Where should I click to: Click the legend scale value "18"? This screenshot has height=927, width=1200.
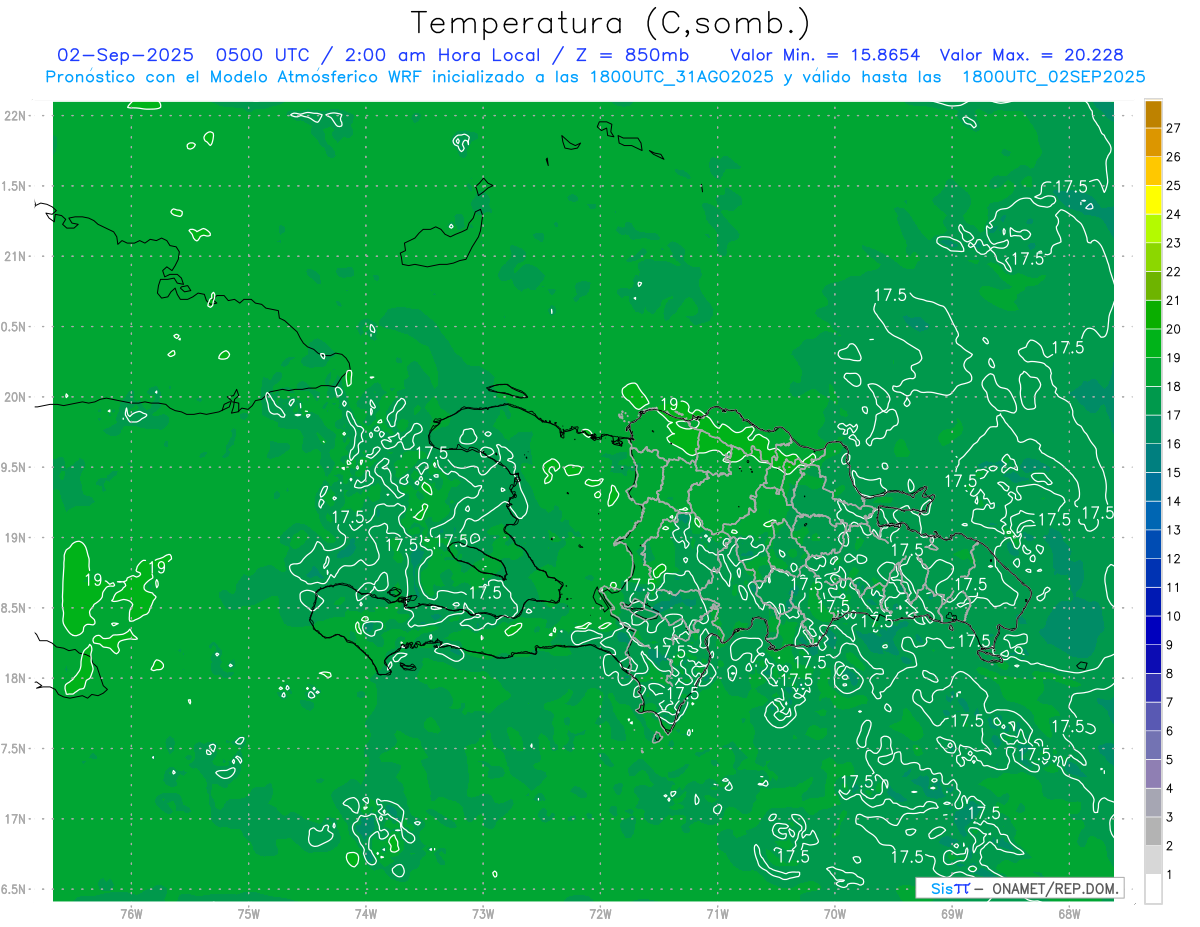pos(1174,386)
